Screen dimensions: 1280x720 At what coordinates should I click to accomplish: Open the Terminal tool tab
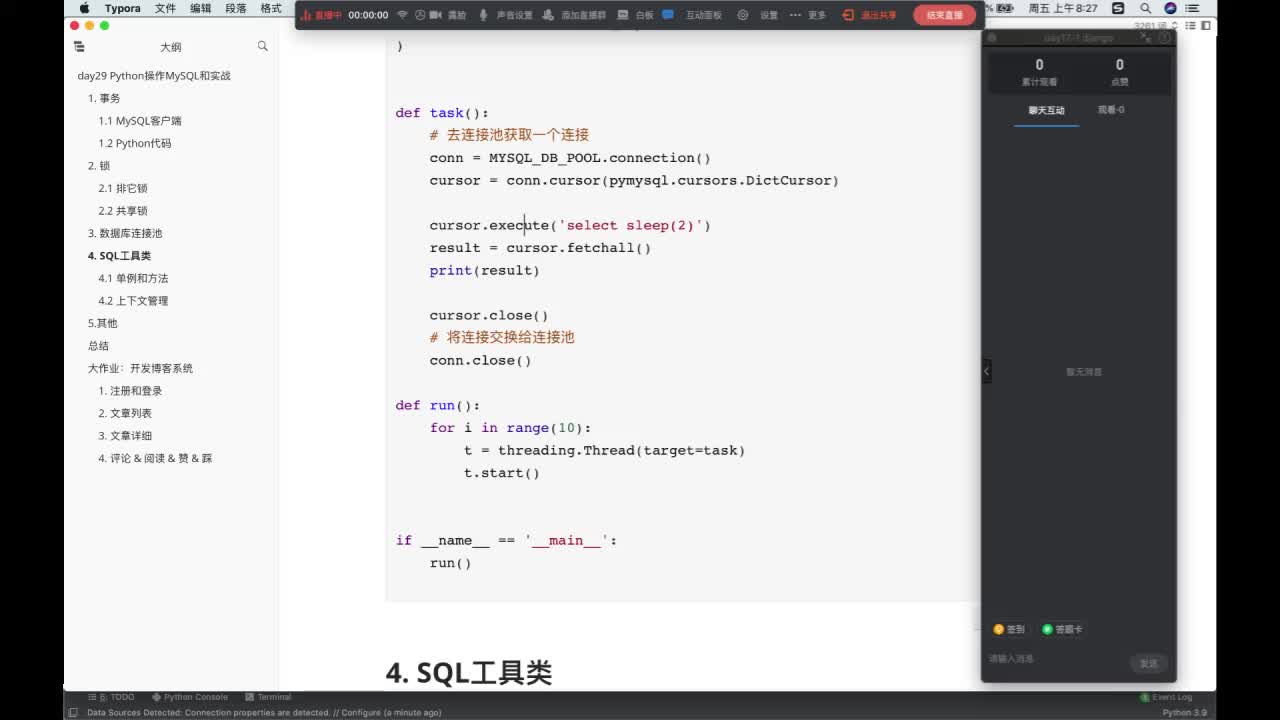(268, 697)
